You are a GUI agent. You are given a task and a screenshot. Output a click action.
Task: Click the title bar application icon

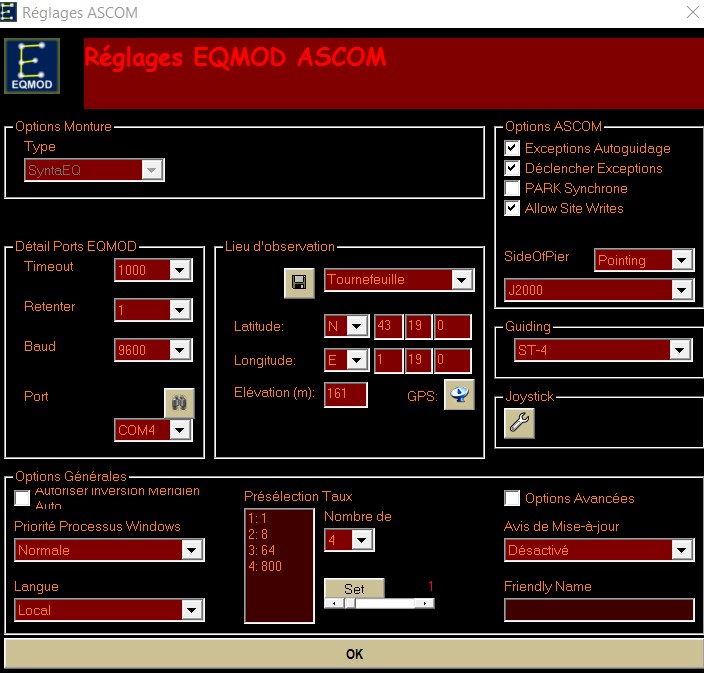(8, 12)
